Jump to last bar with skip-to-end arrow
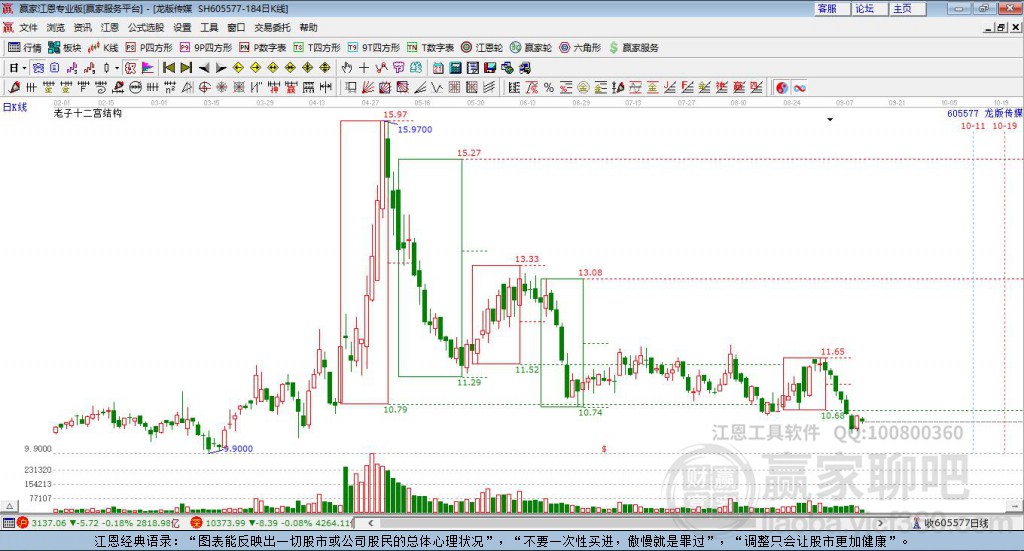The height and width of the screenshot is (551, 1024). (186, 68)
